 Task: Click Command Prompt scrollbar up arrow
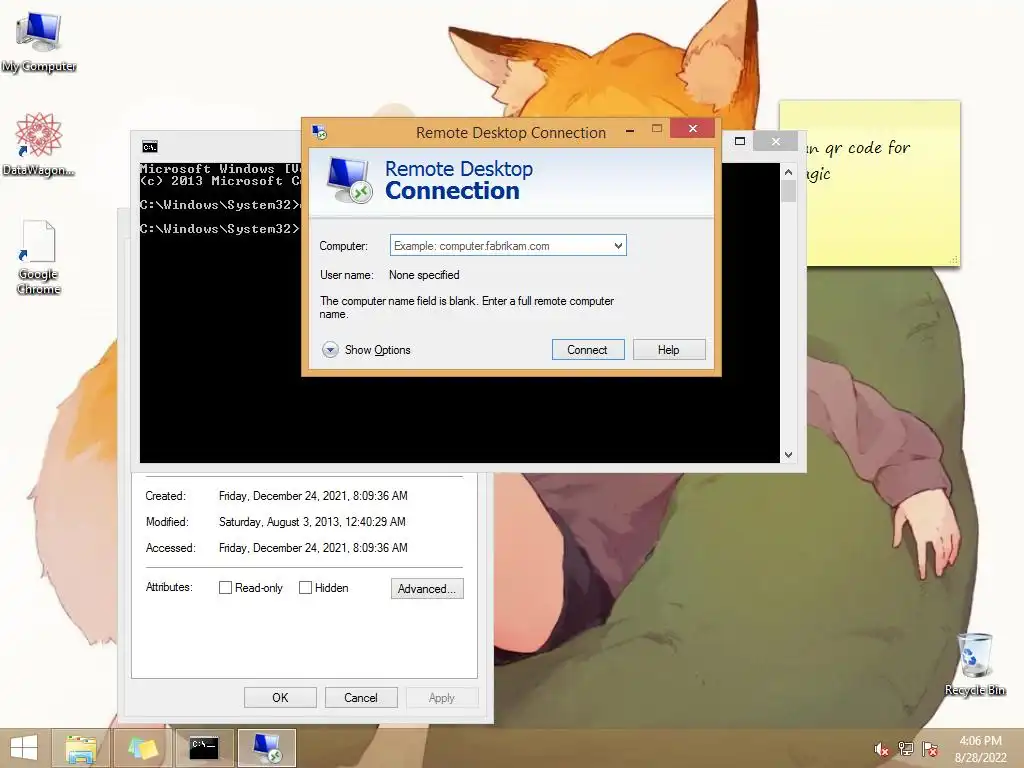pos(788,172)
